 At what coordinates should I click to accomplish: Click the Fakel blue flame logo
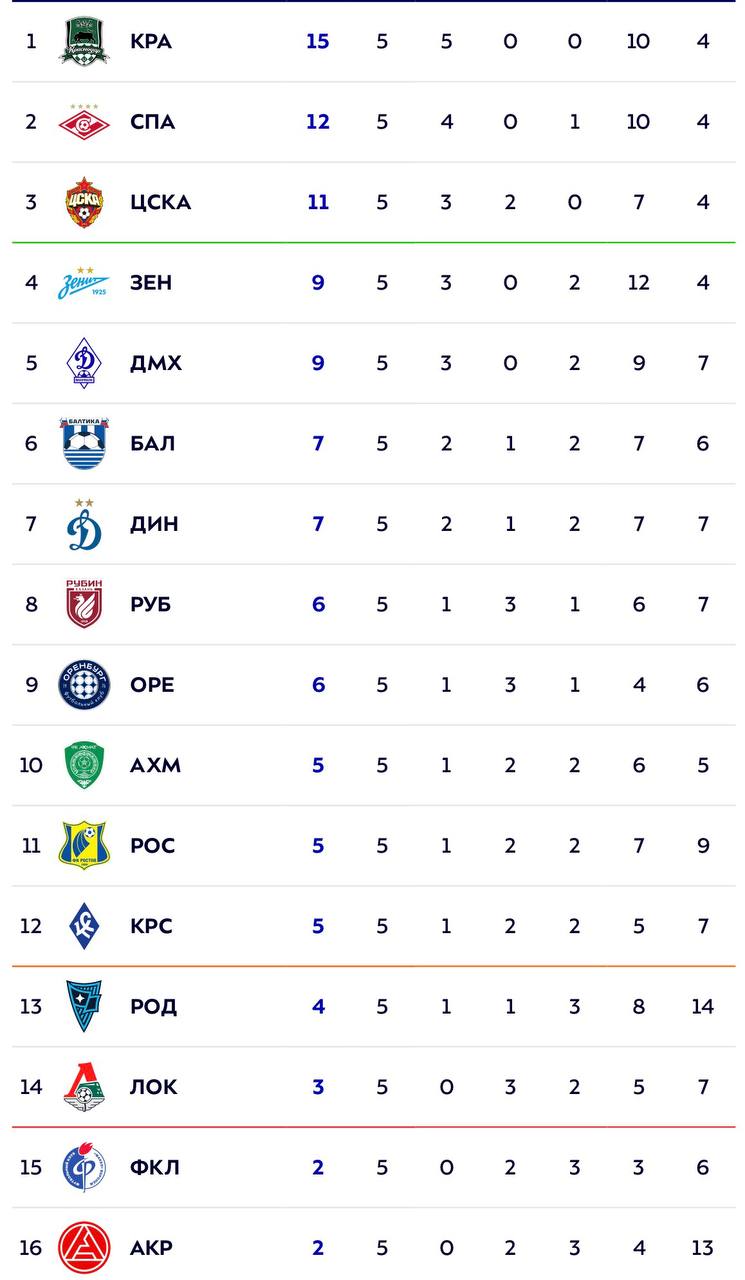click(83, 1167)
